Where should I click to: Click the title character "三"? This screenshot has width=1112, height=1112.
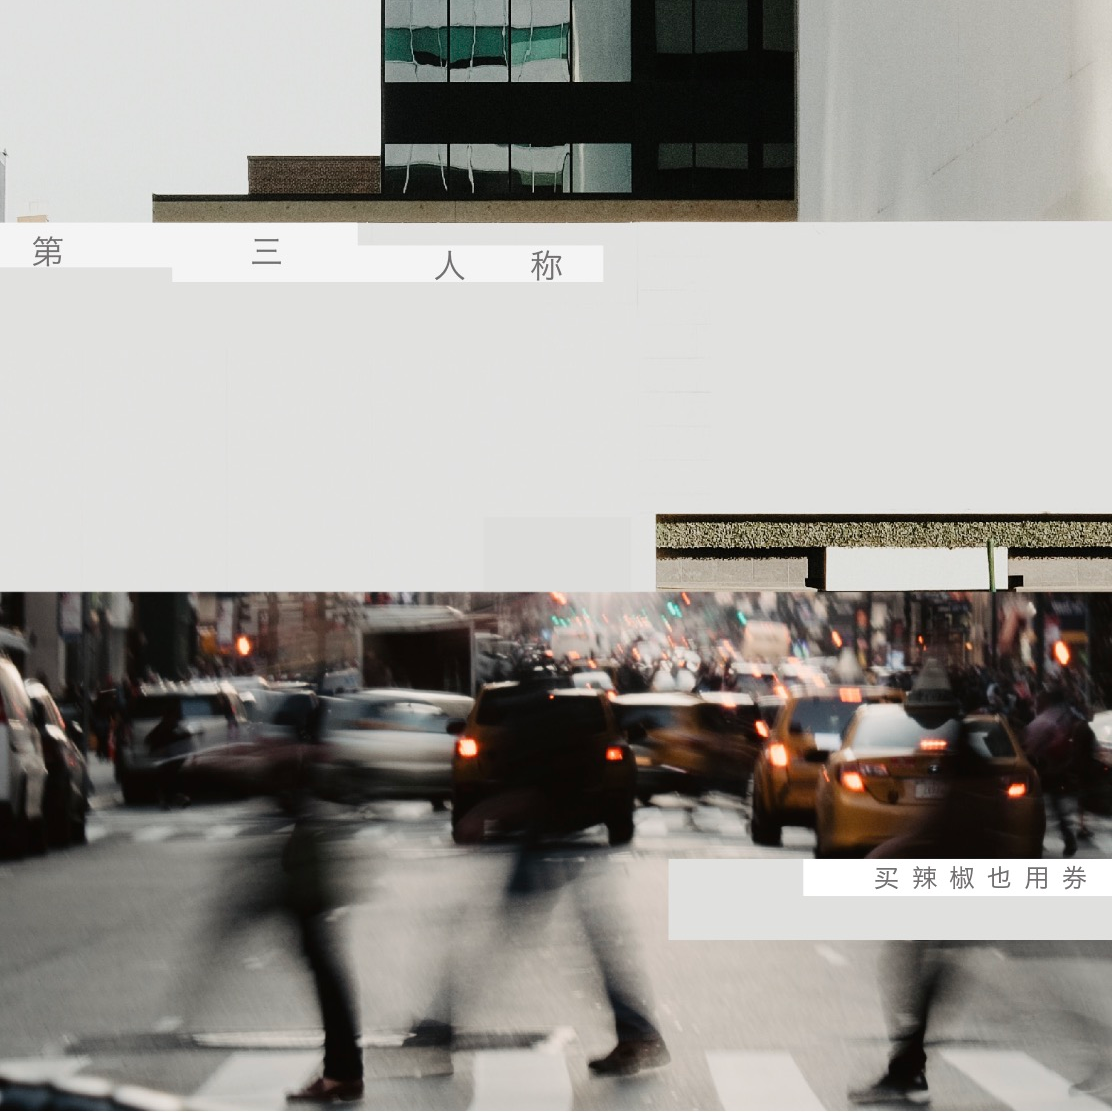coord(266,252)
